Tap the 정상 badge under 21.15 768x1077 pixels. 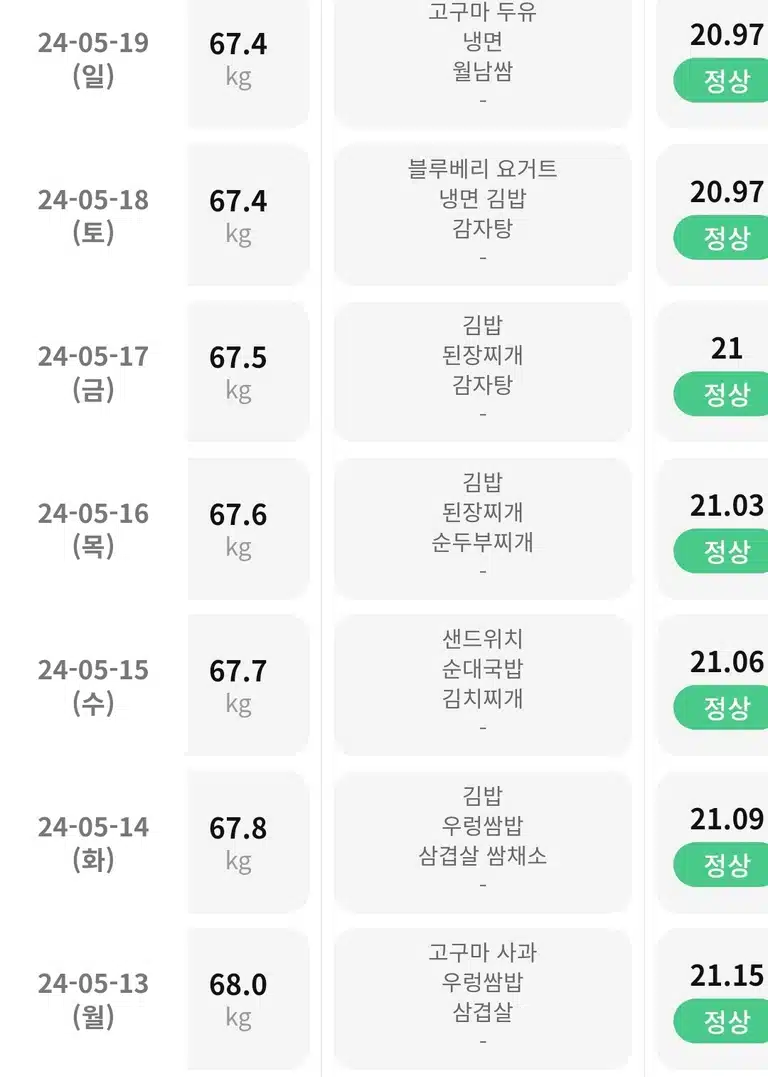pos(721,1021)
